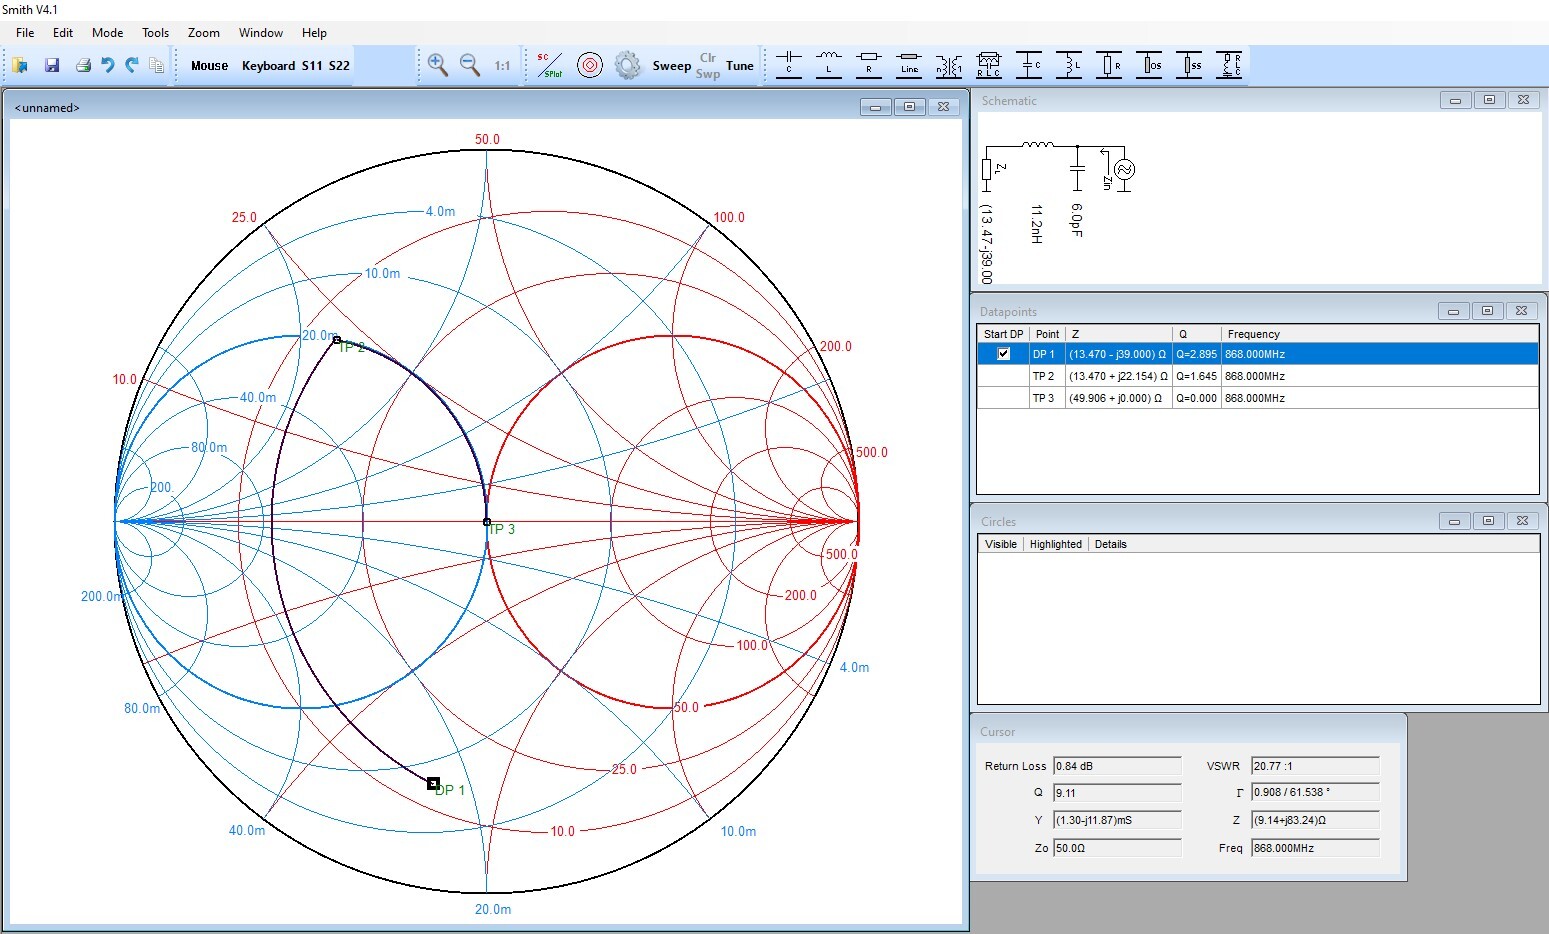Click the S11 button
Viewport: 1549px width, 934px height.
pyautogui.click(x=312, y=66)
